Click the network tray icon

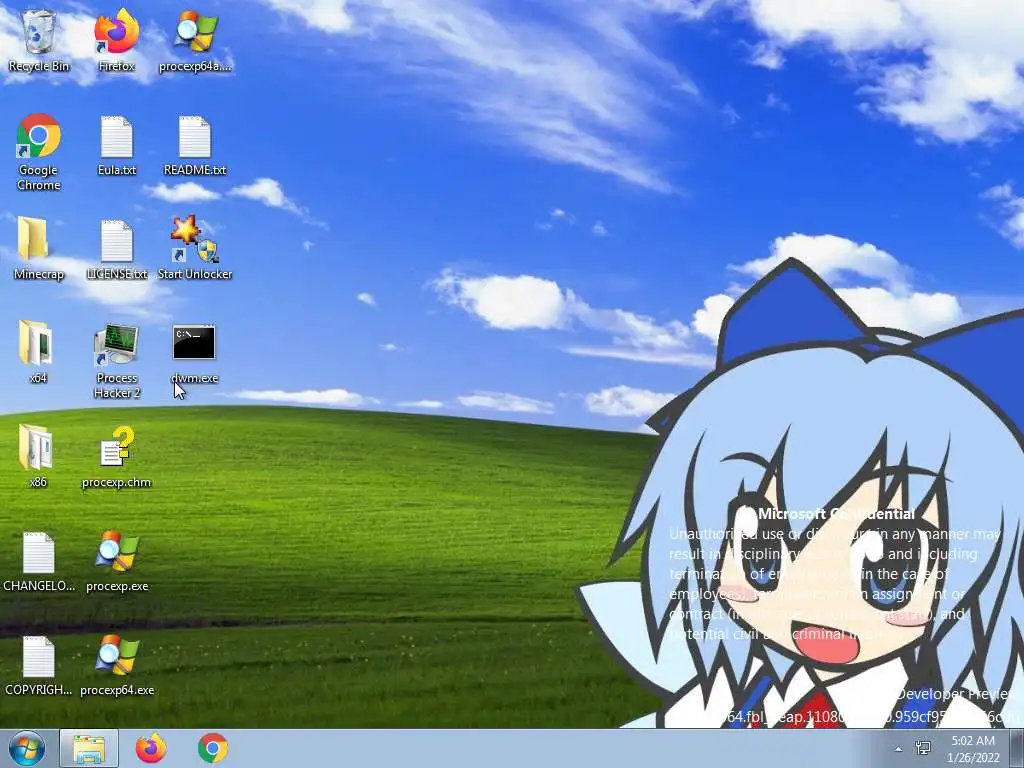tap(923, 748)
